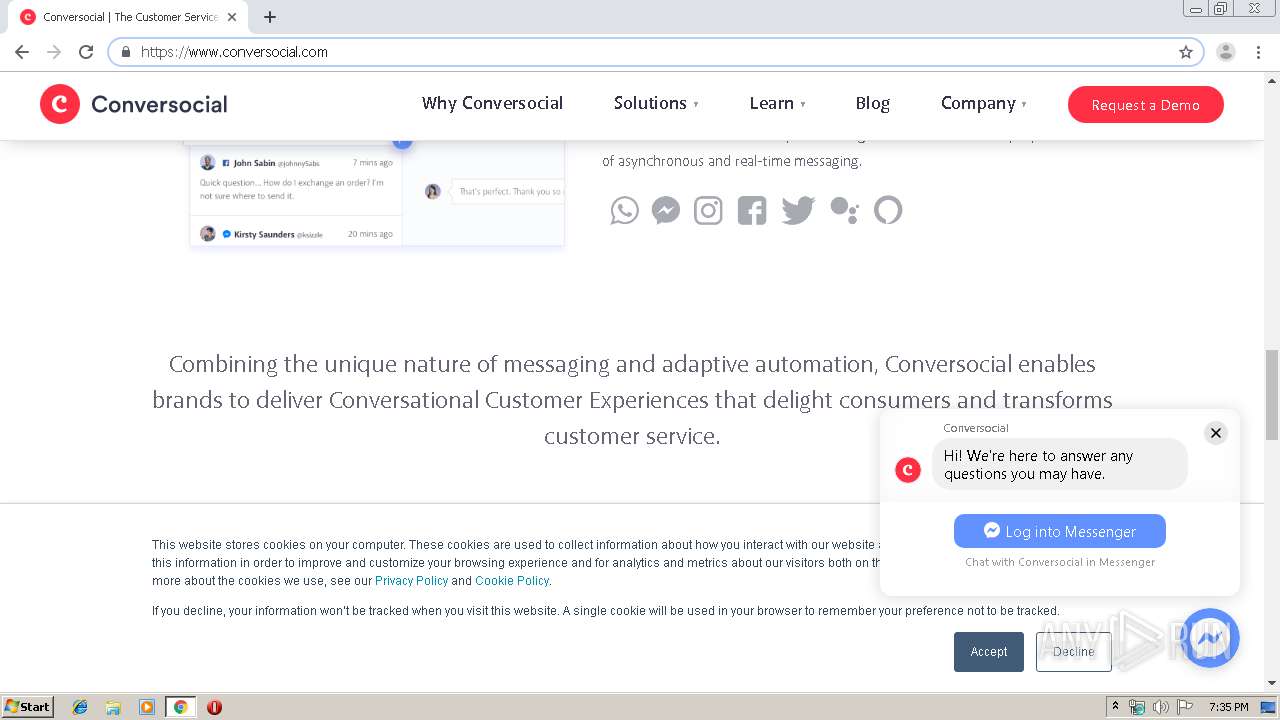1280x720 pixels.
Task: Open the round Messenger chat bubble launcher
Action: pos(1210,638)
